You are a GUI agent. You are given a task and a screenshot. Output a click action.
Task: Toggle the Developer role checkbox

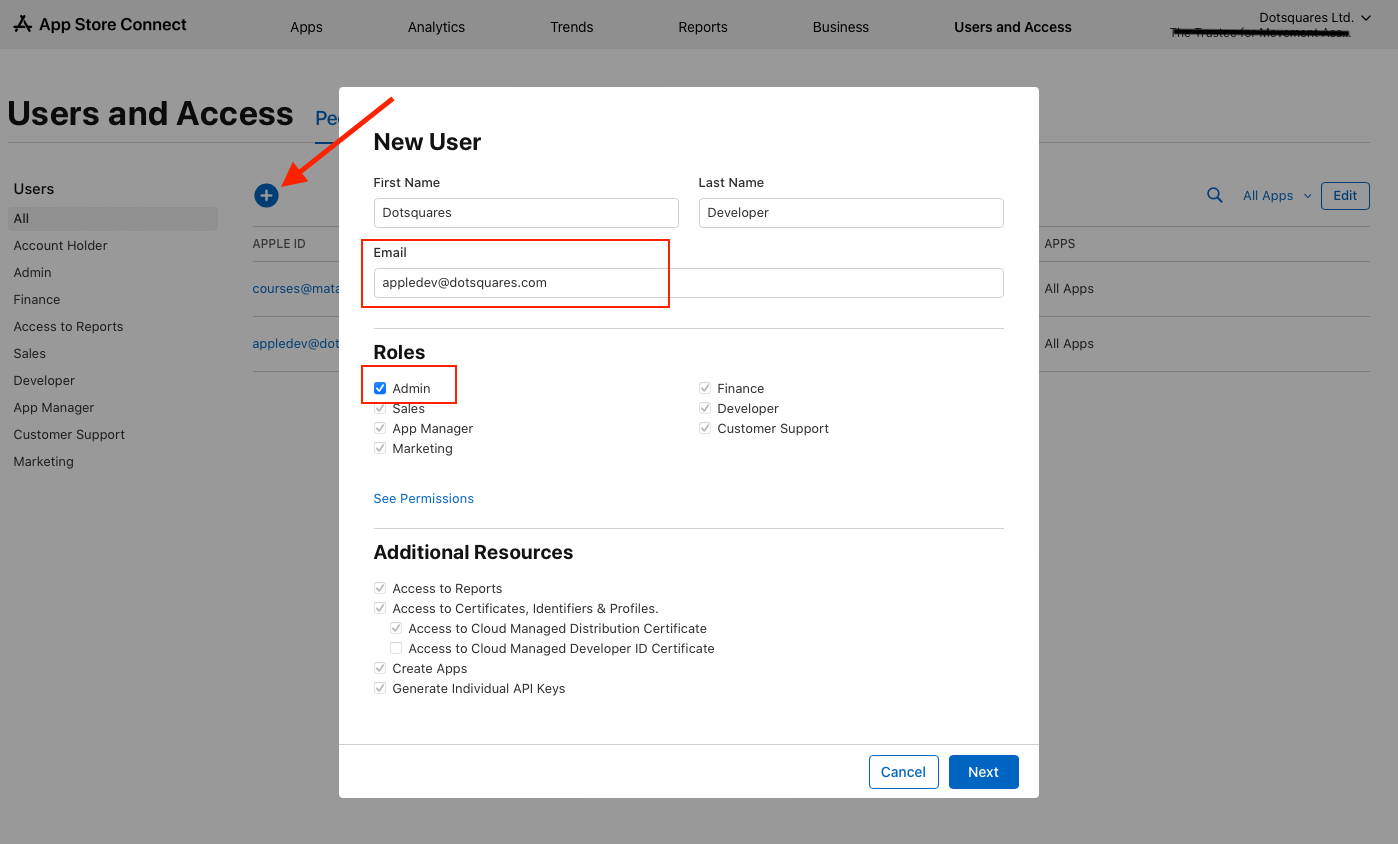(x=705, y=408)
